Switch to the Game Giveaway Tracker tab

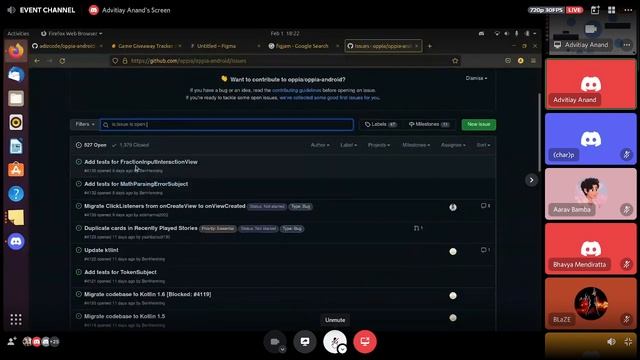pyautogui.click(x=146, y=46)
